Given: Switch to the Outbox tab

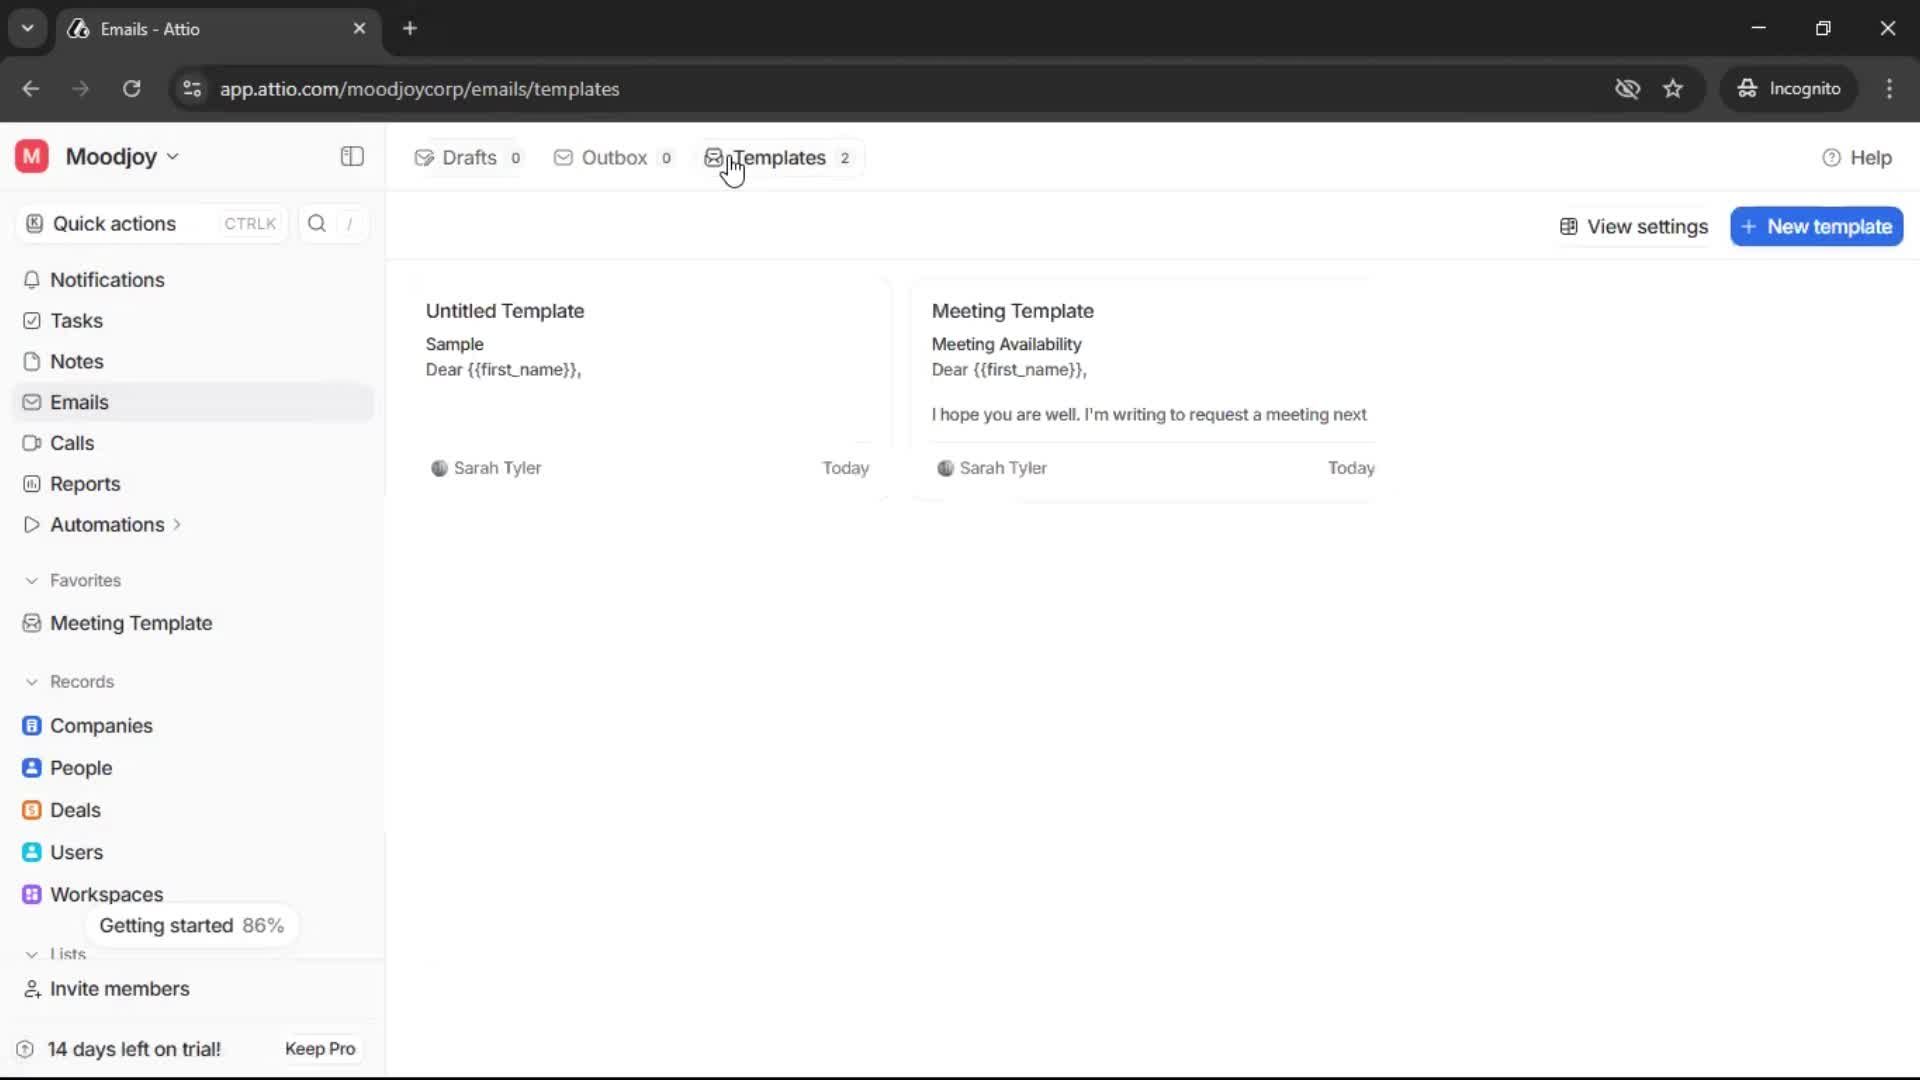Looking at the screenshot, I should [x=612, y=158].
